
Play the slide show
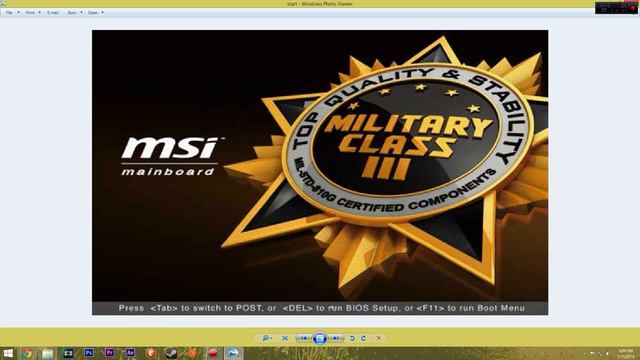click(x=320, y=338)
